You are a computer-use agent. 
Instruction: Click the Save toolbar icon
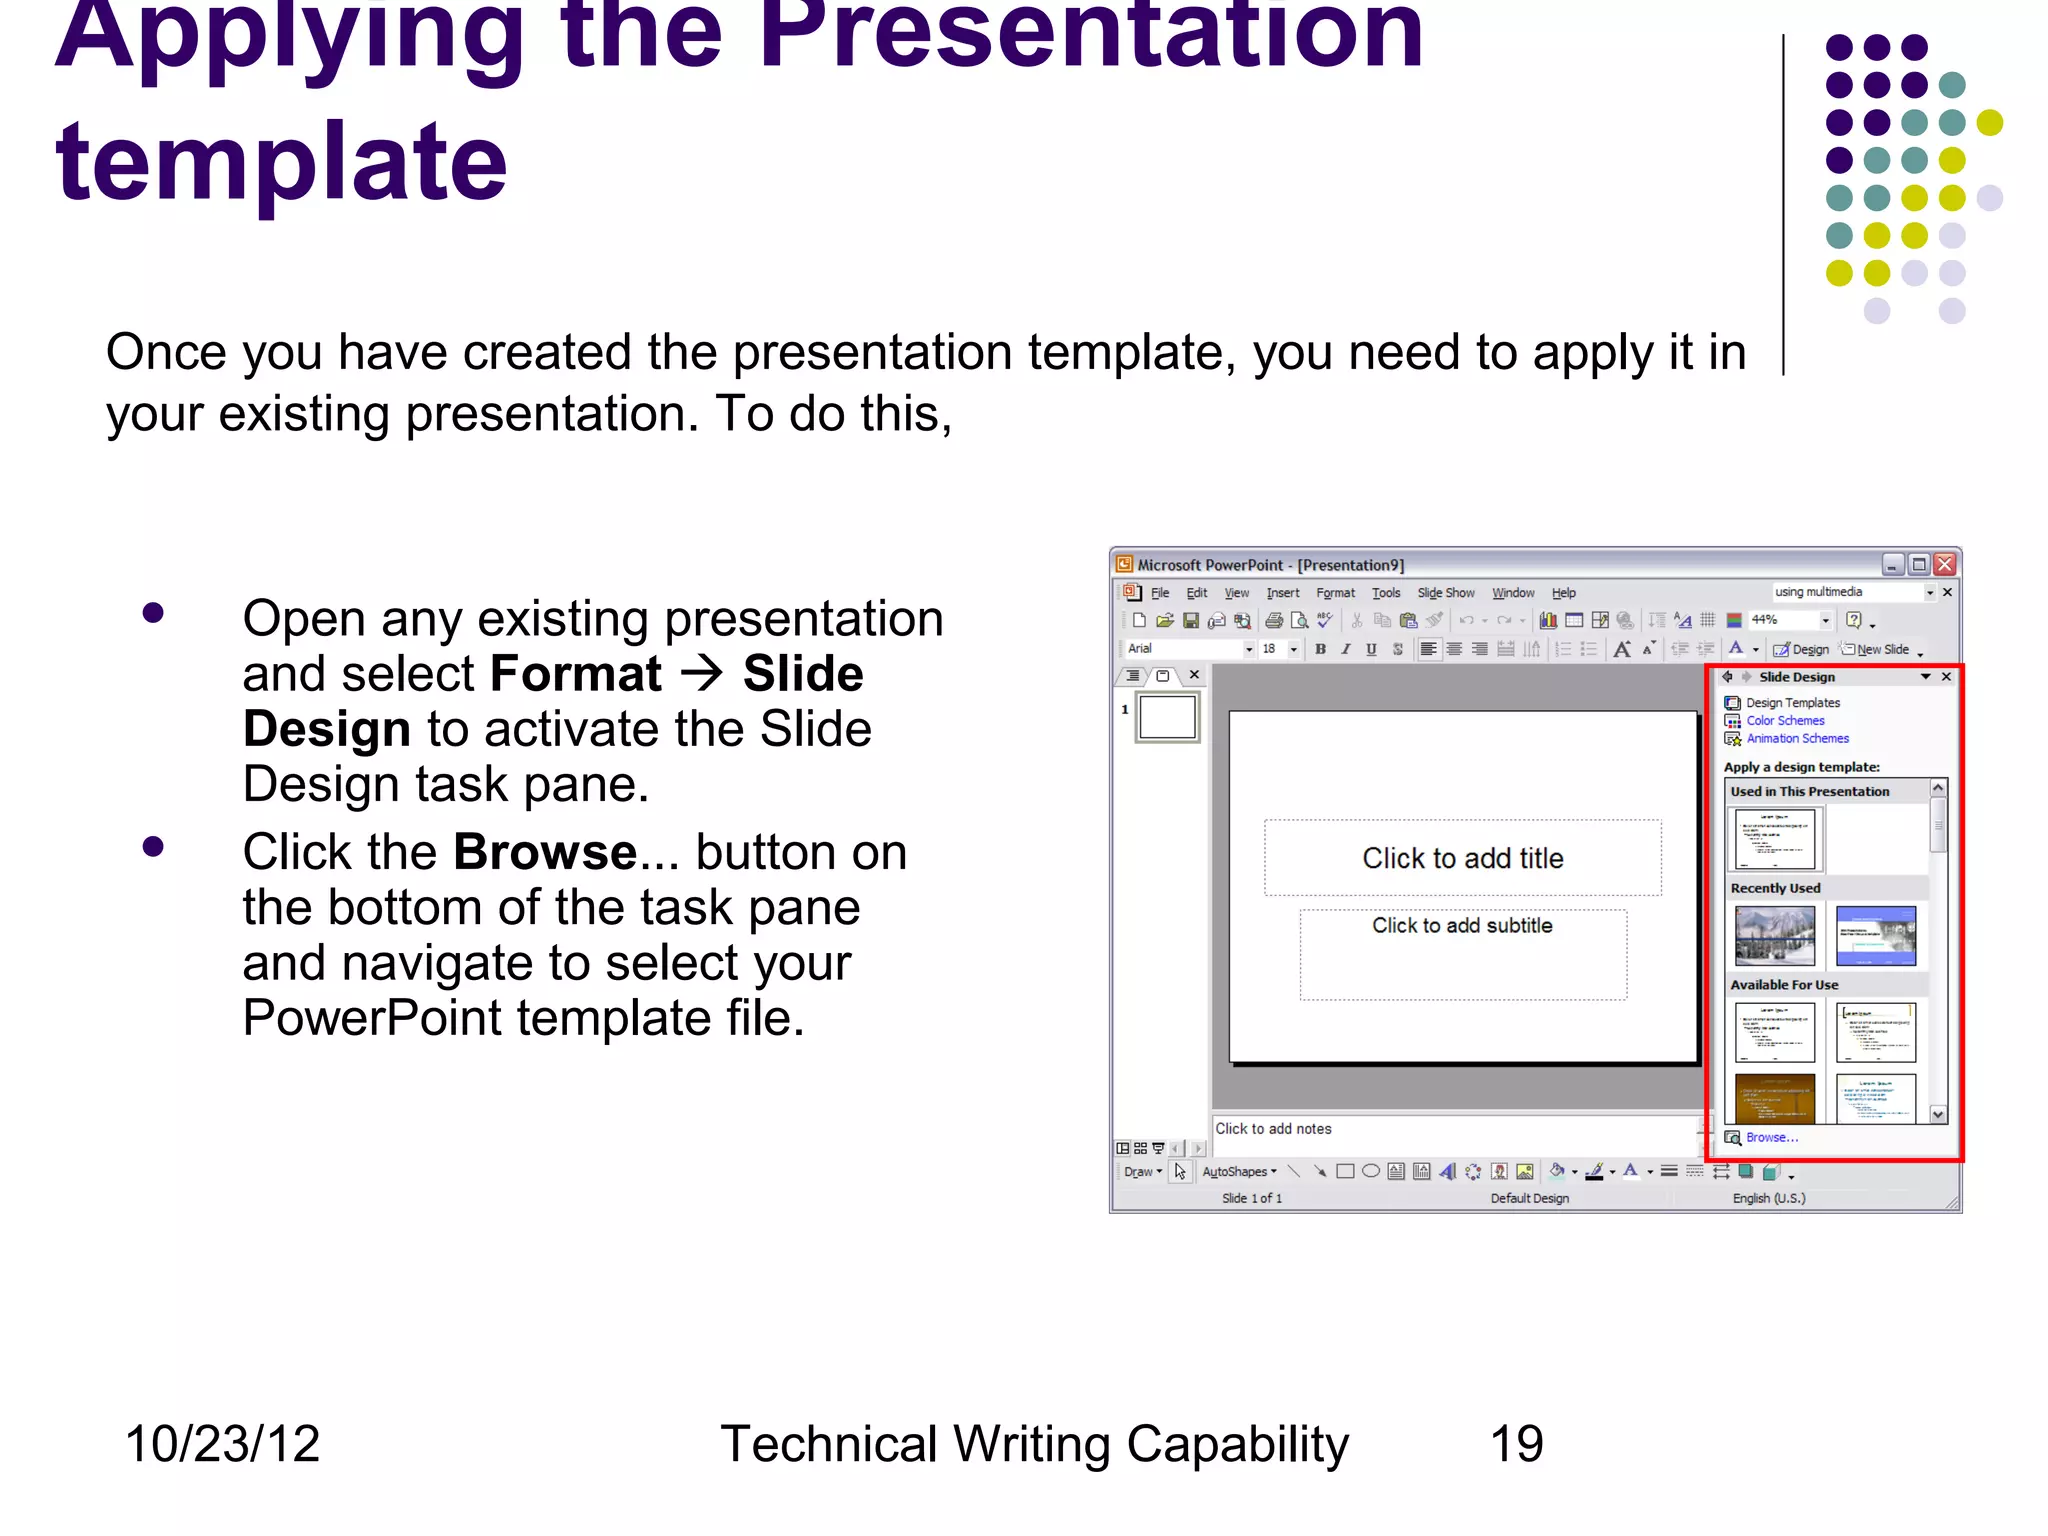click(x=1190, y=621)
